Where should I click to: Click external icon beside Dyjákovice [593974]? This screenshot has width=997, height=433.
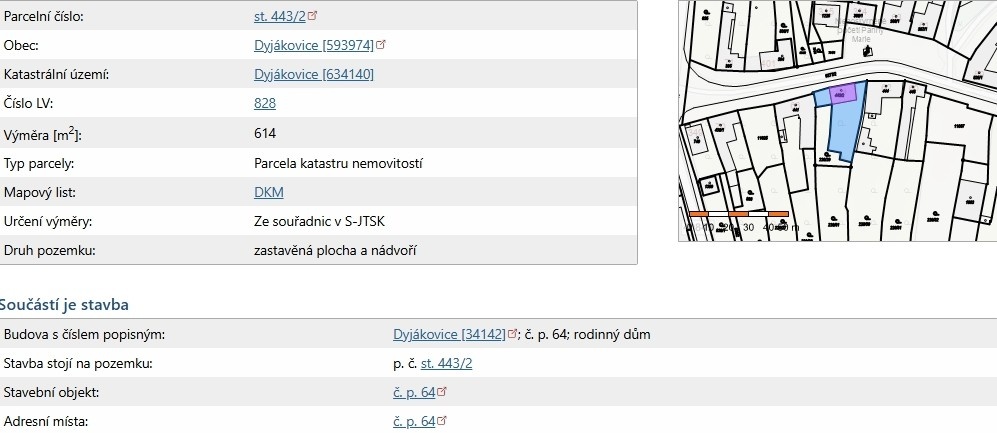tap(381, 45)
